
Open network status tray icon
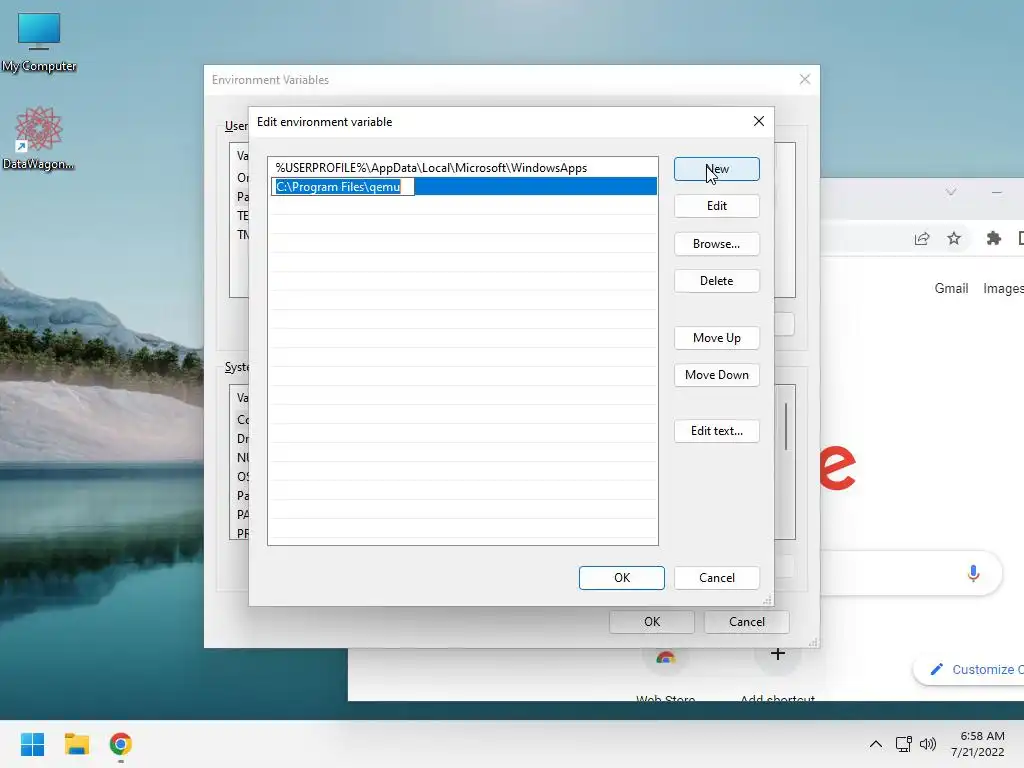click(904, 744)
